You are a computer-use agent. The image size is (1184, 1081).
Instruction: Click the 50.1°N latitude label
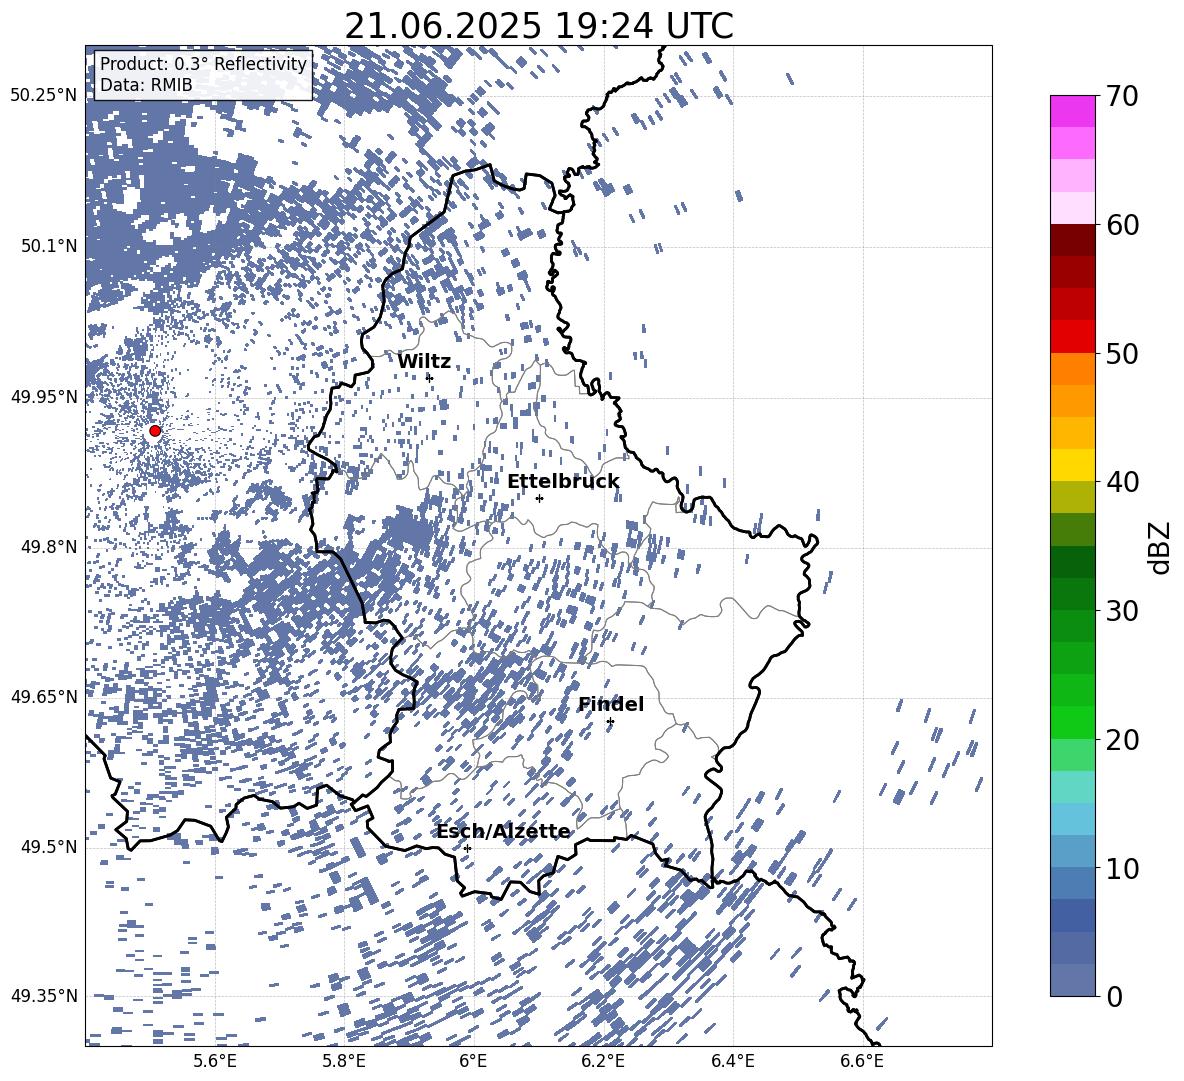point(49,246)
